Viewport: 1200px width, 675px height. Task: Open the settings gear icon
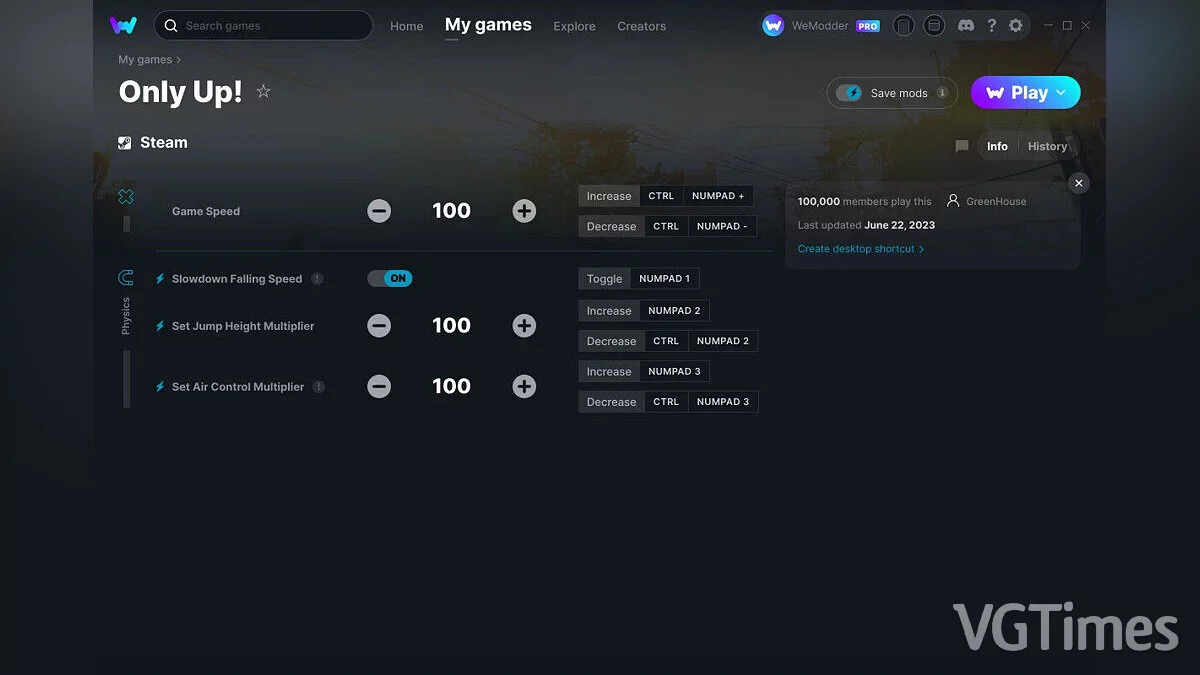click(1016, 26)
